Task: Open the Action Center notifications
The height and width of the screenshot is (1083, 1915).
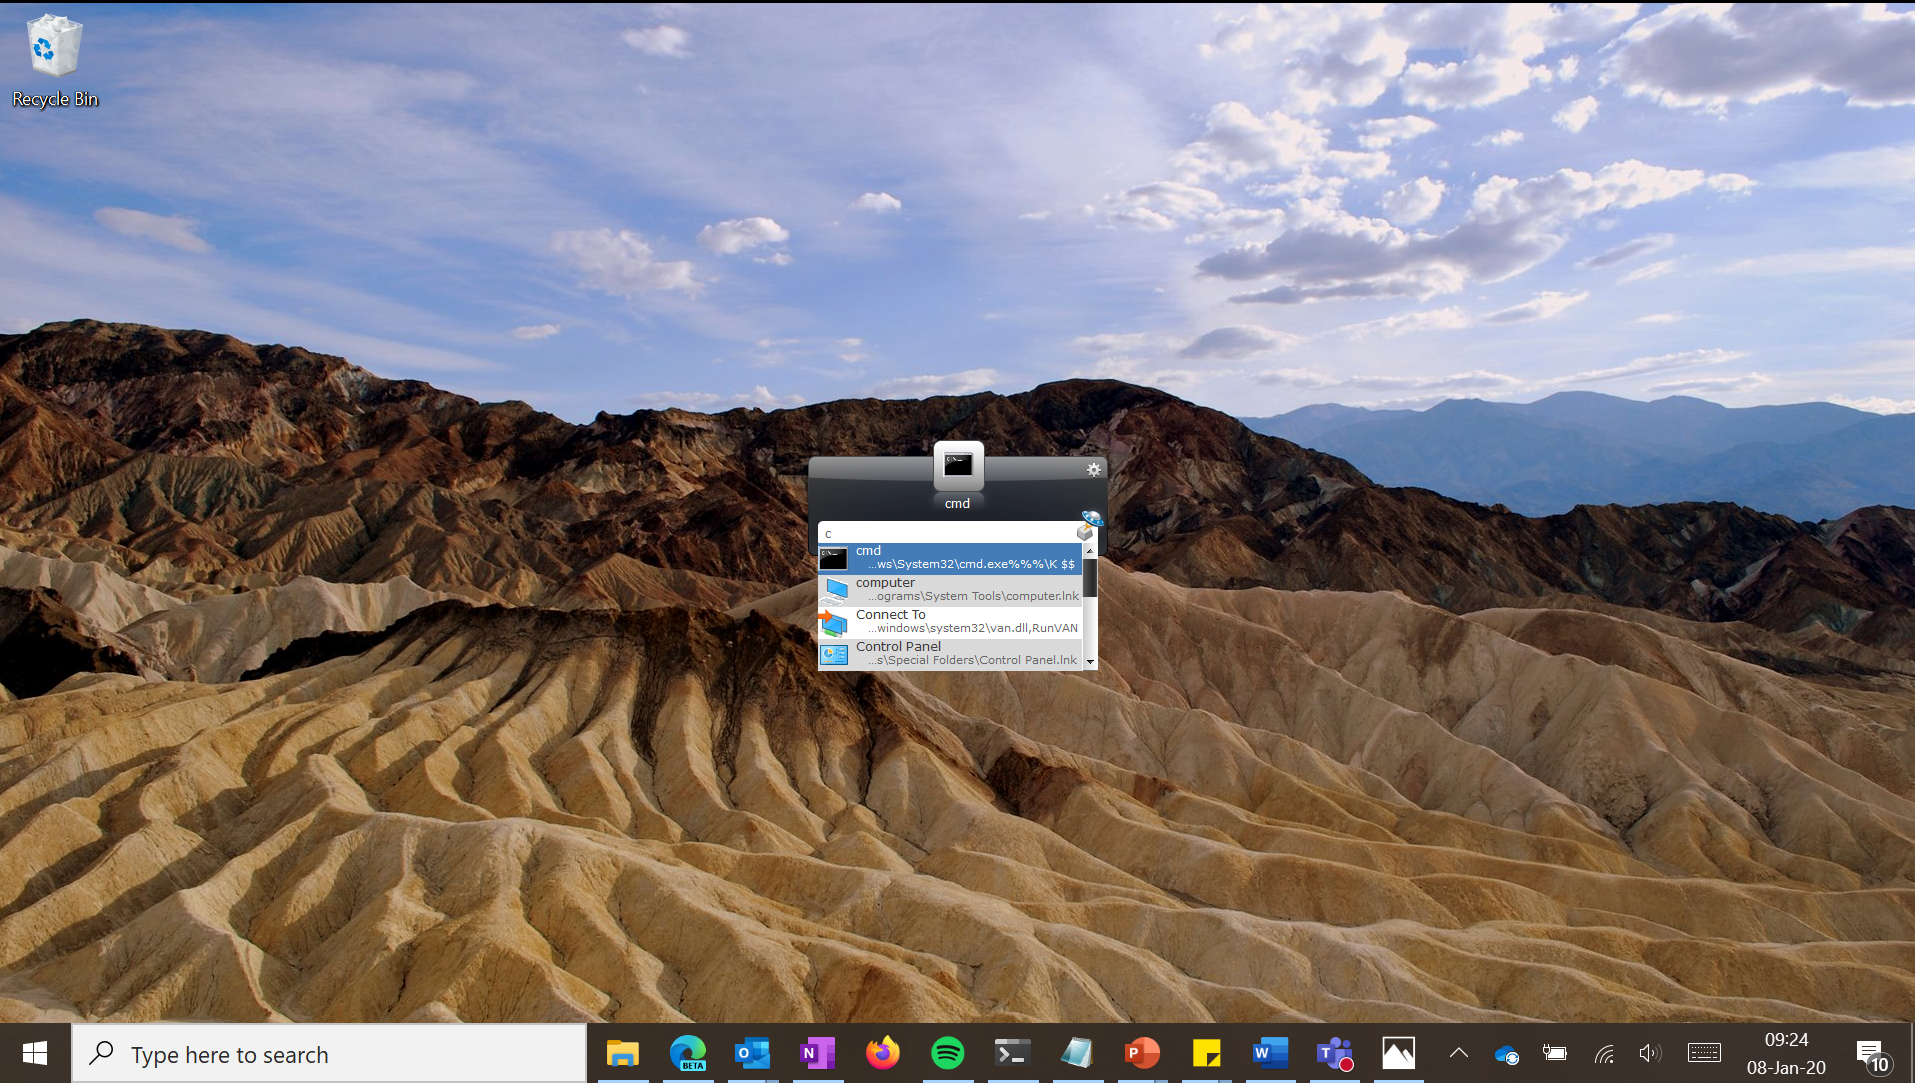Action: [1871, 1054]
